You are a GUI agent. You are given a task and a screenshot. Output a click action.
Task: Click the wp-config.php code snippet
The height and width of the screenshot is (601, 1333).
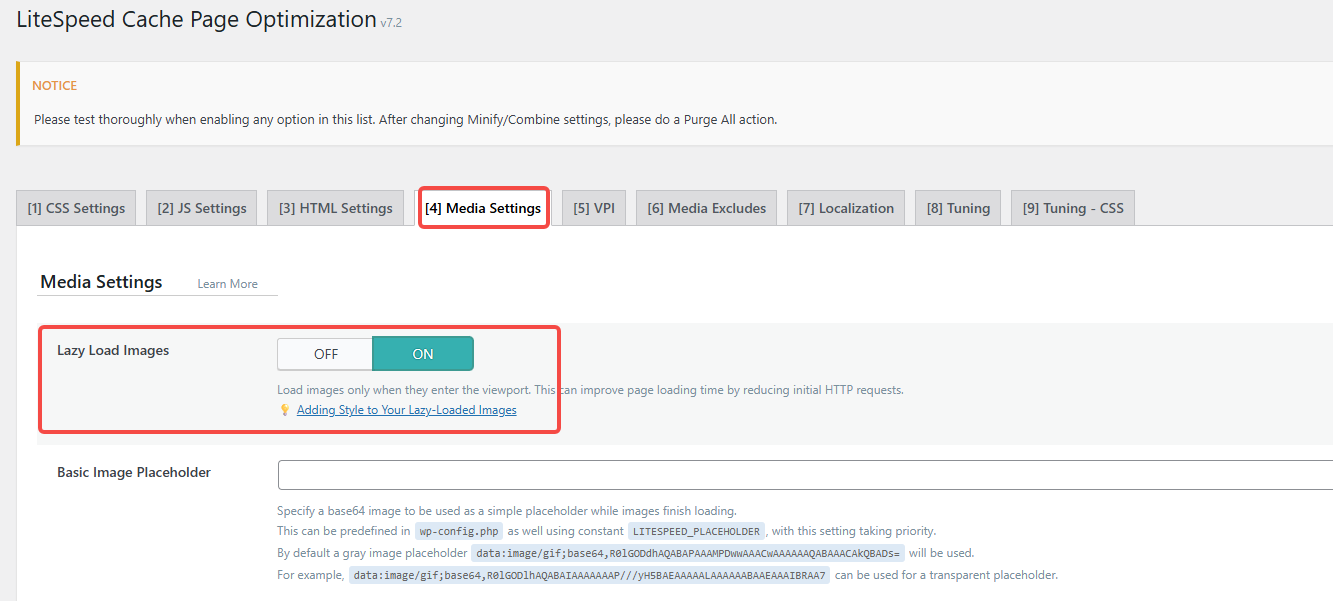(458, 530)
